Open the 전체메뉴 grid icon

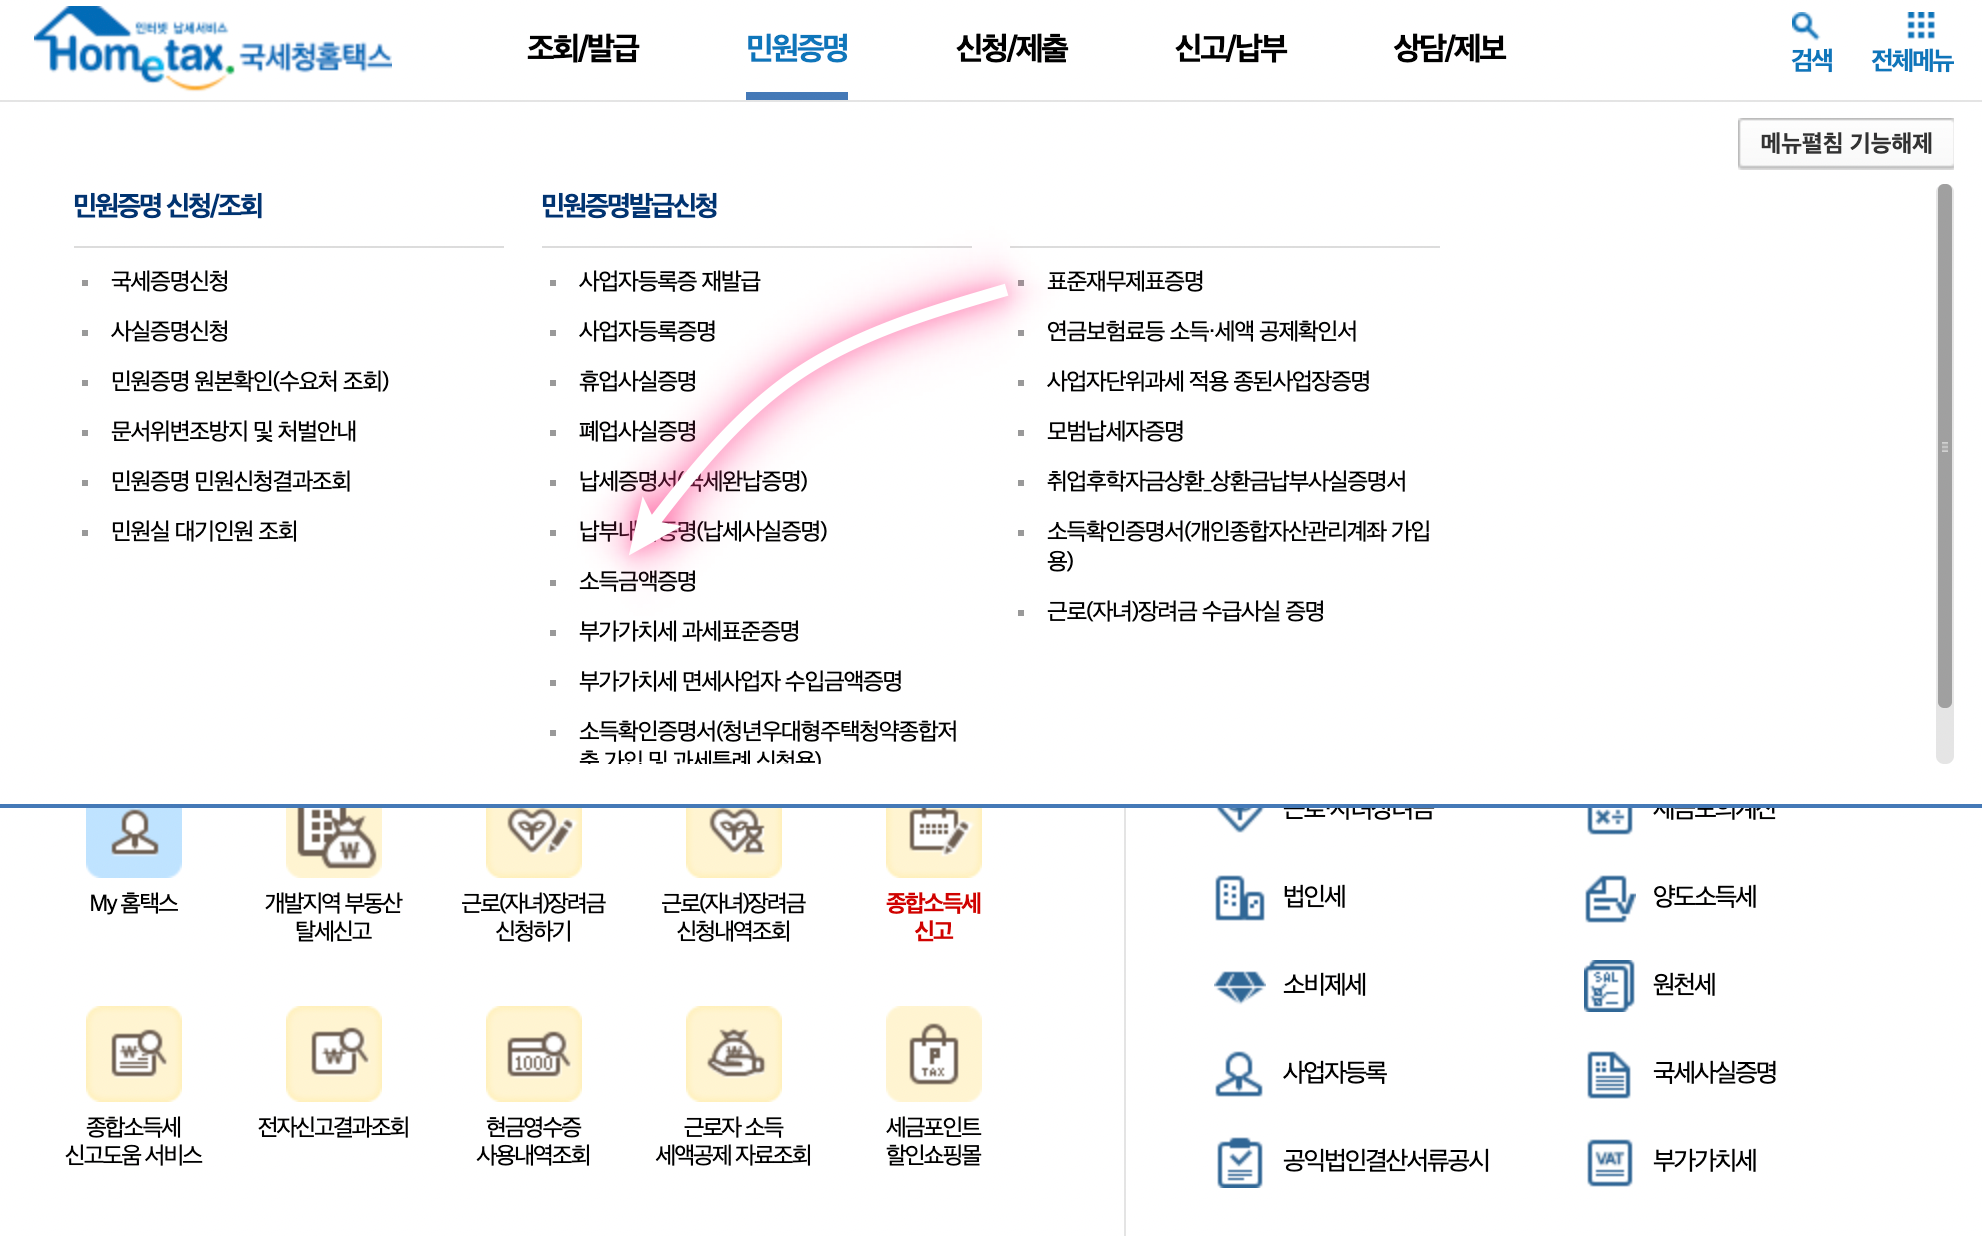coord(1920,26)
